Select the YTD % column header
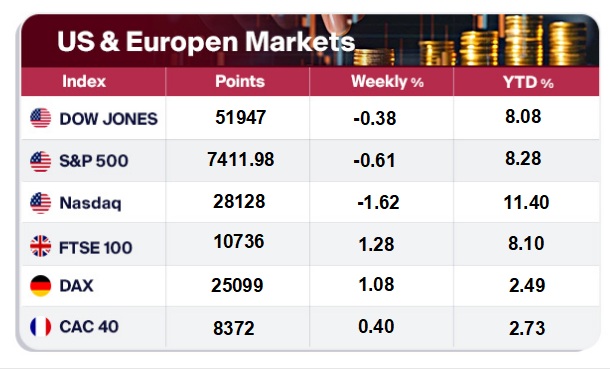The image size is (610, 370). pos(528,82)
